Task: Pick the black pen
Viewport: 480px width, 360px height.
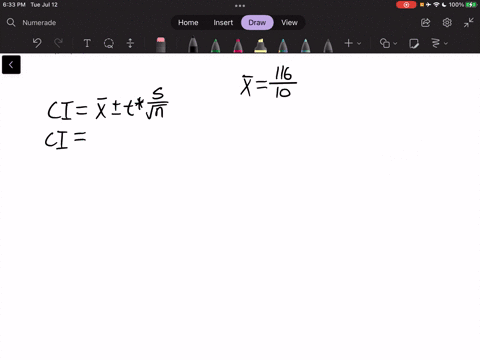Action: 193,45
